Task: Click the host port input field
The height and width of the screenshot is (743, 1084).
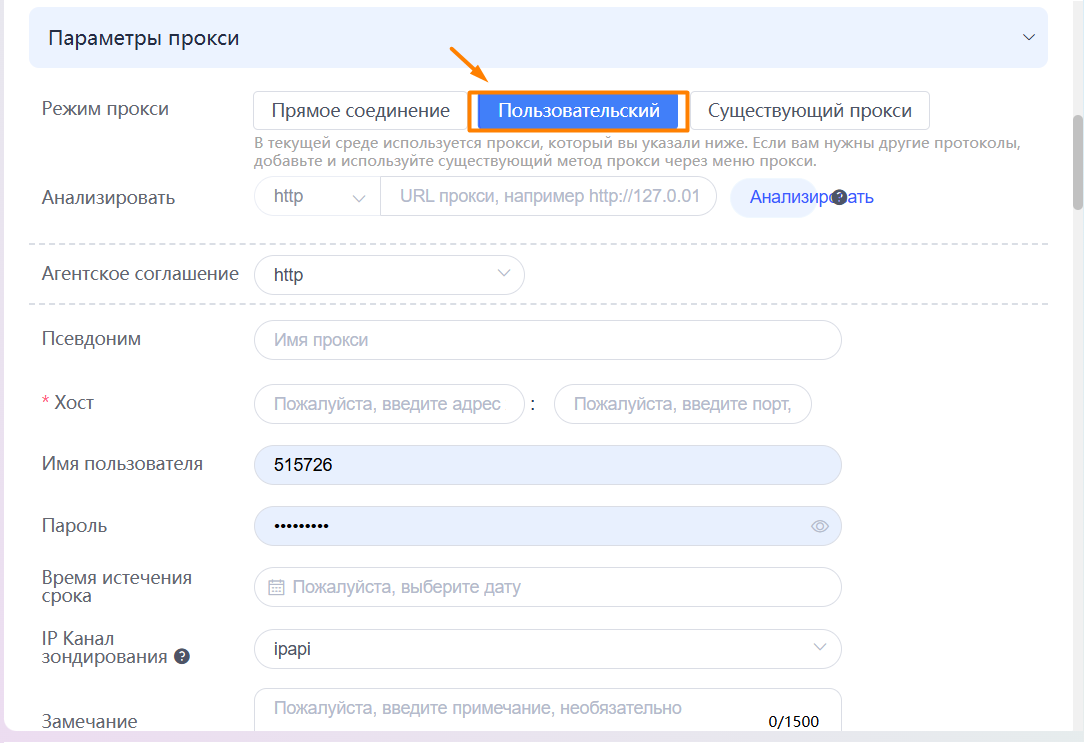Action: click(x=682, y=404)
